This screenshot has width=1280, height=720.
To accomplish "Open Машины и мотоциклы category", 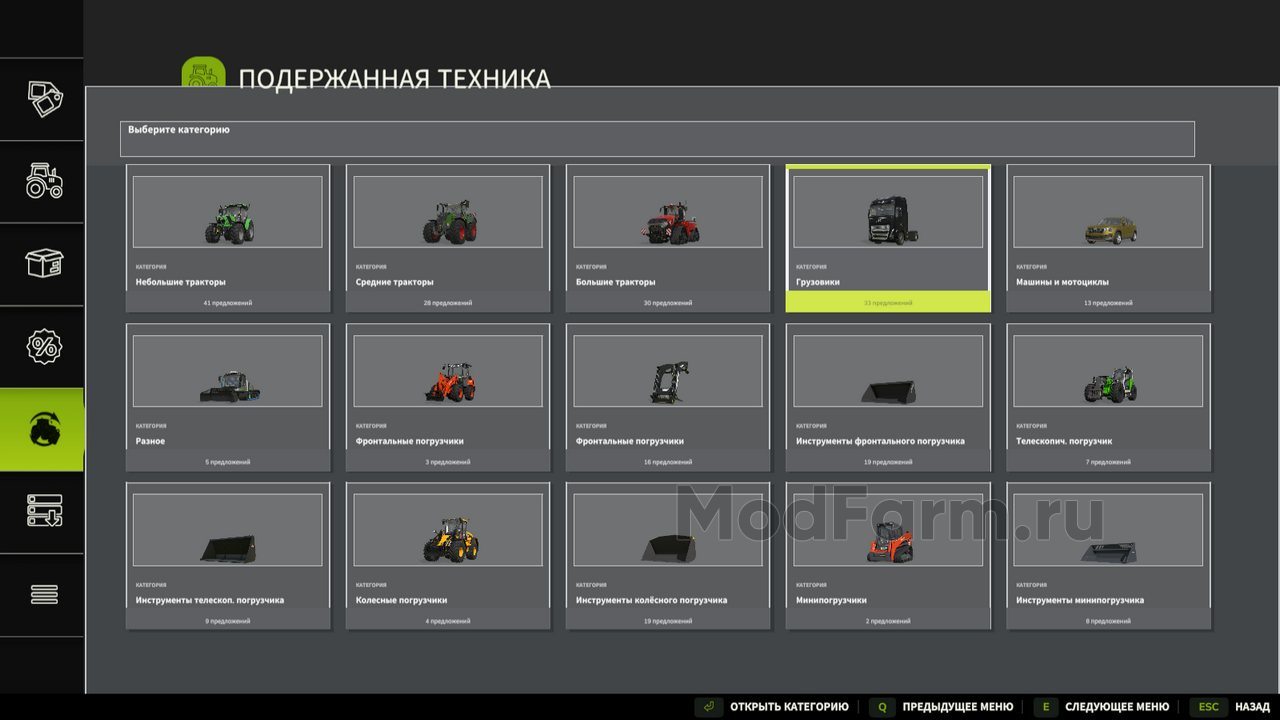I will [1108, 238].
